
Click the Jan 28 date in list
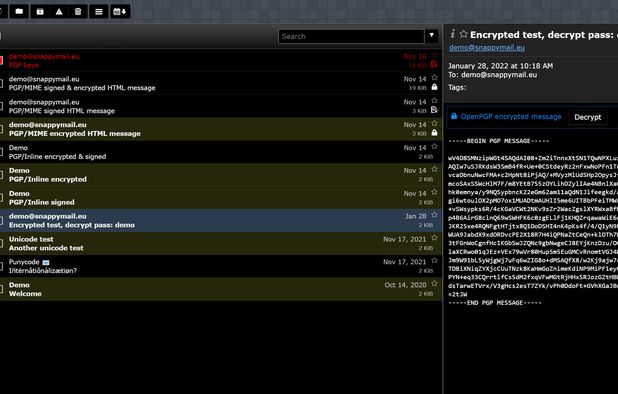416,216
